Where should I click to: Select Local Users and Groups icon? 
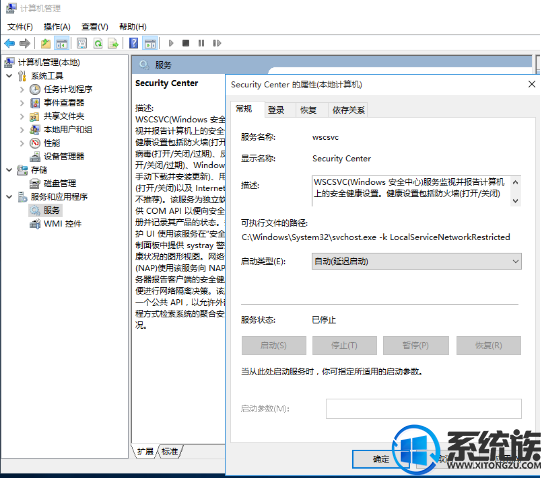click(x=35, y=130)
